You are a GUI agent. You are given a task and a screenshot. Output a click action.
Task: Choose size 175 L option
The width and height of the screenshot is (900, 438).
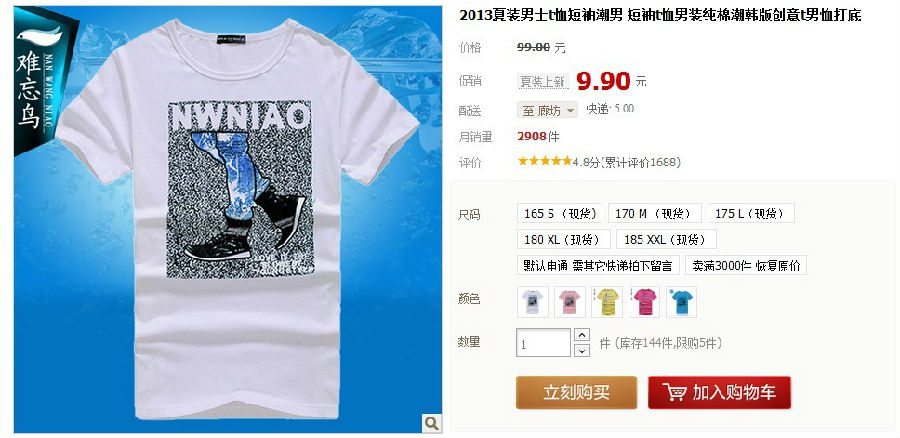(x=751, y=213)
